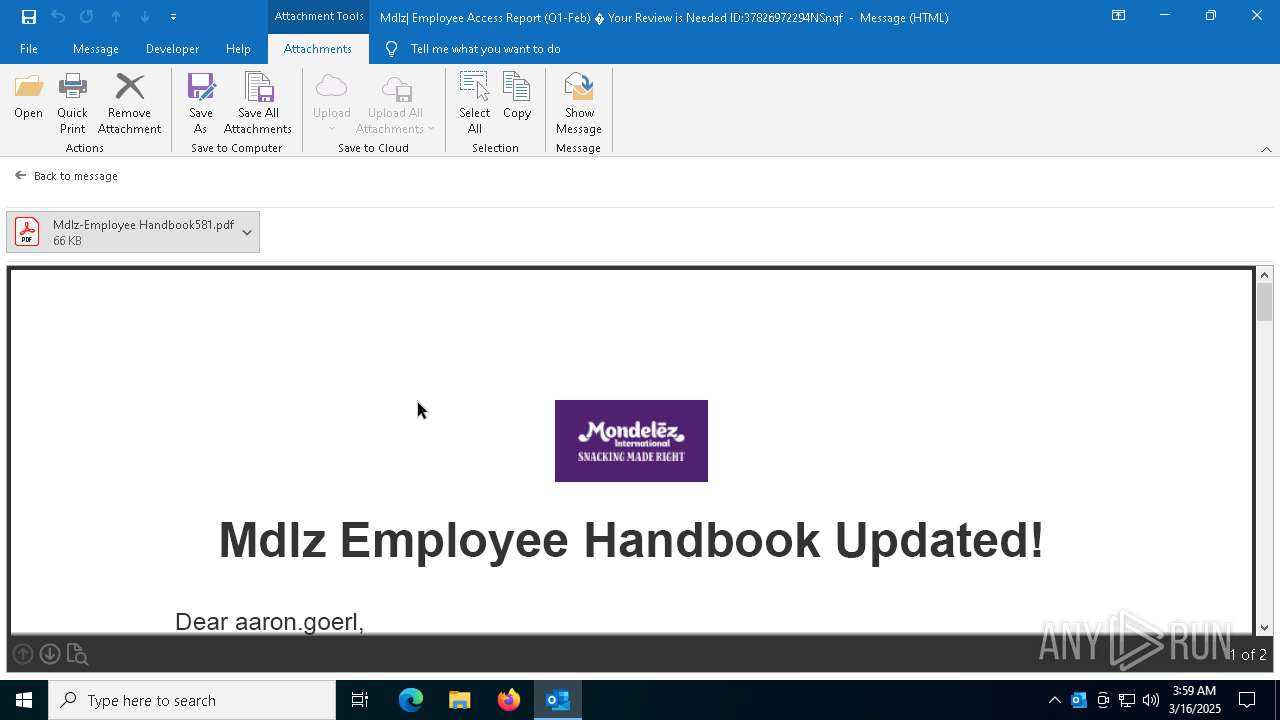Image resolution: width=1280 pixels, height=720 pixels.
Task: Open the Help tab
Action: pyautogui.click(x=238, y=49)
